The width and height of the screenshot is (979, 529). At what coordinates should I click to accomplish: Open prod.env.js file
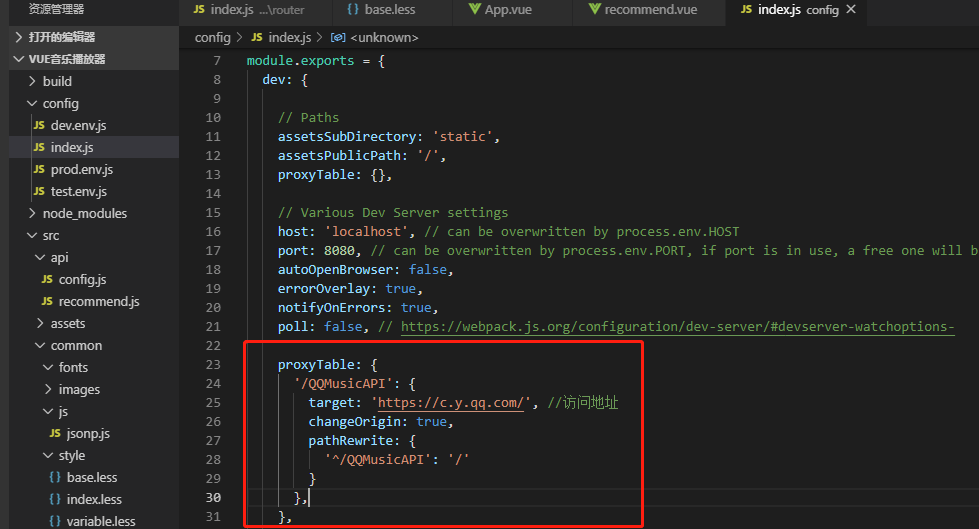[x=82, y=169]
